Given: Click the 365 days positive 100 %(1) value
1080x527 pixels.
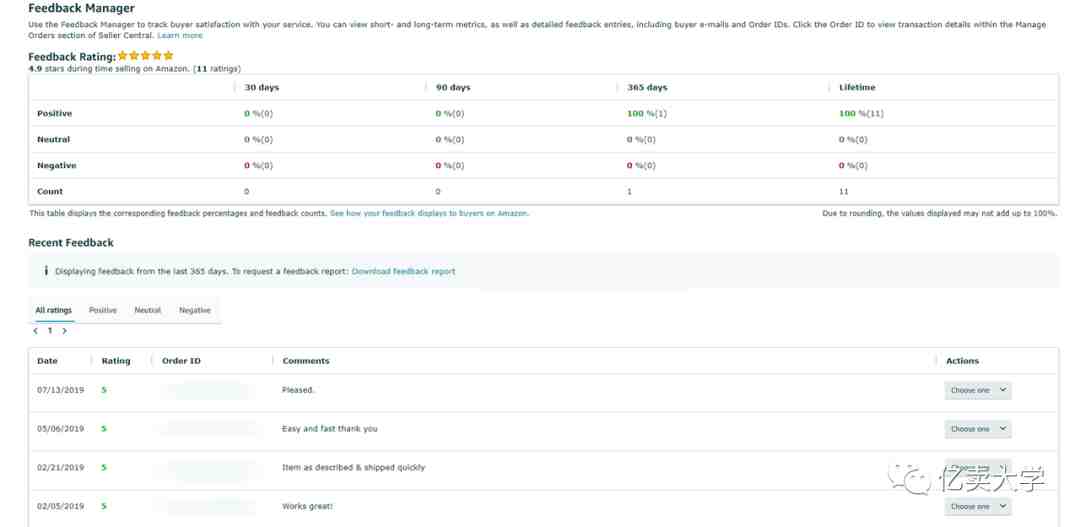Looking at the screenshot, I should pyautogui.click(x=647, y=114).
